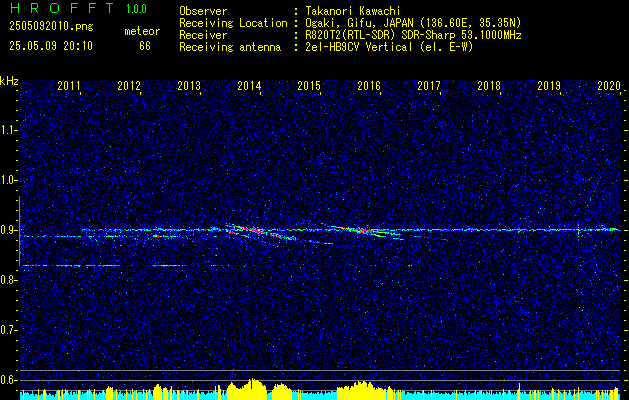Click the 2el-HB9CV antenna description
Screen dimensions: 629x400
389,47
